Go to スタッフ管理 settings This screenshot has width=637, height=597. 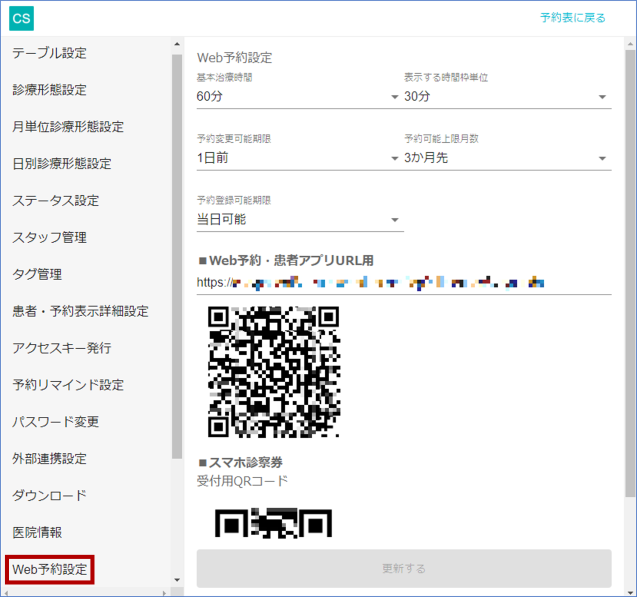[x=50, y=237]
